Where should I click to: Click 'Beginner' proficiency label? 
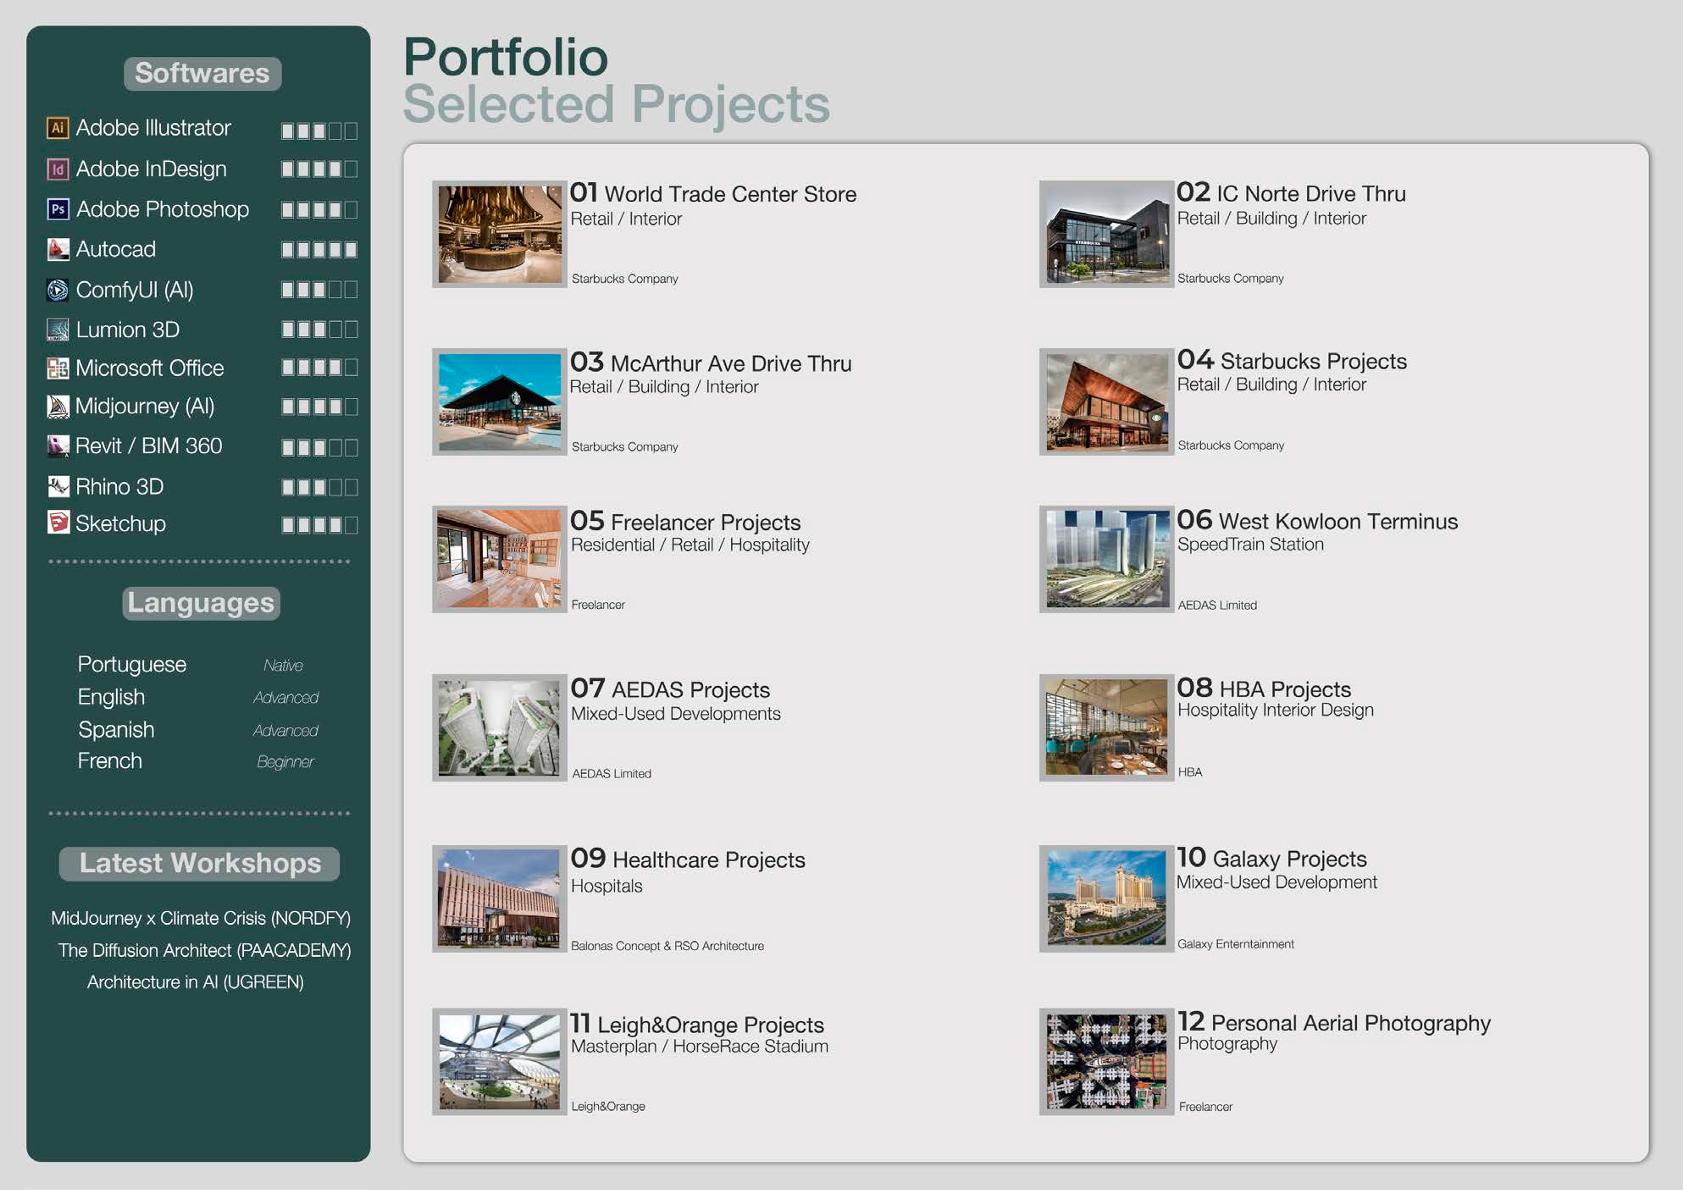285,762
